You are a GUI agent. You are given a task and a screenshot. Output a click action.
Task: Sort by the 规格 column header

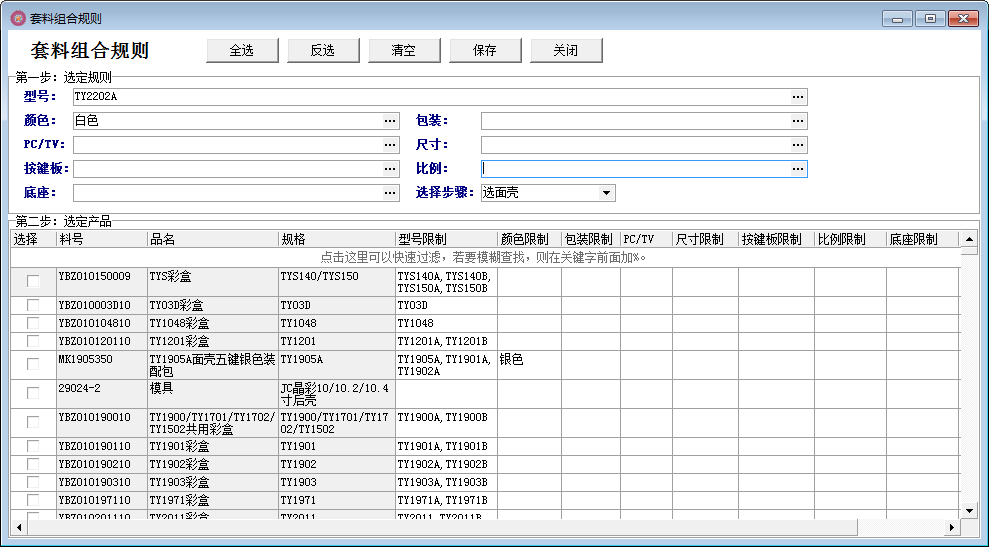pyautogui.click(x=337, y=239)
